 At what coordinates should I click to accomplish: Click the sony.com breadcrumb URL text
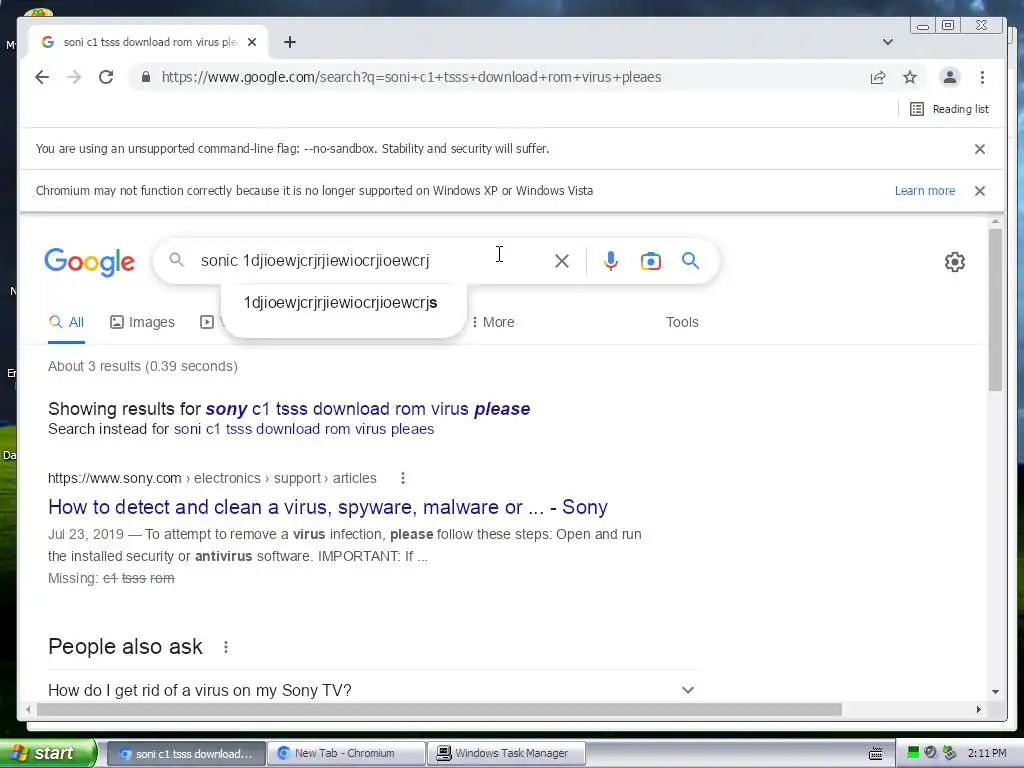point(212,478)
